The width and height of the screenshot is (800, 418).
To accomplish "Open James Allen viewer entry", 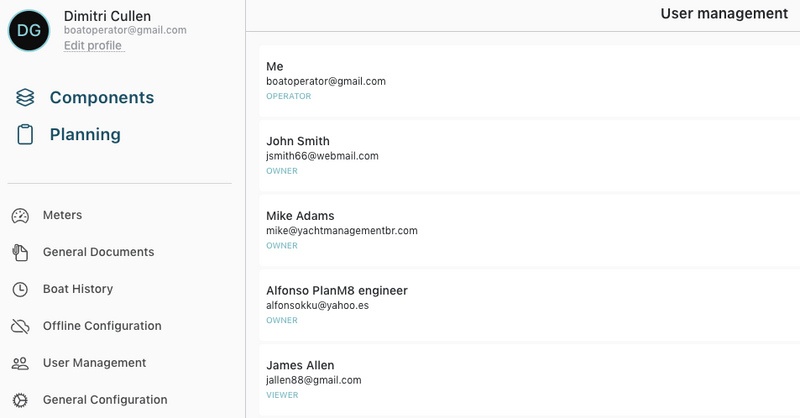I will (x=520, y=379).
